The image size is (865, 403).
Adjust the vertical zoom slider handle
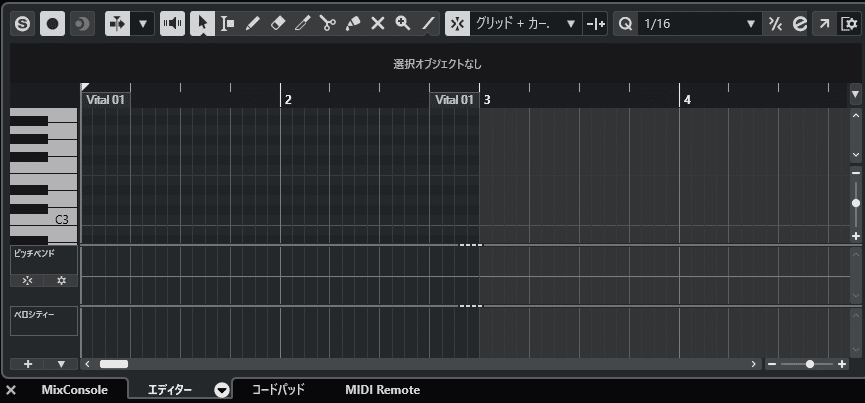[856, 203]
